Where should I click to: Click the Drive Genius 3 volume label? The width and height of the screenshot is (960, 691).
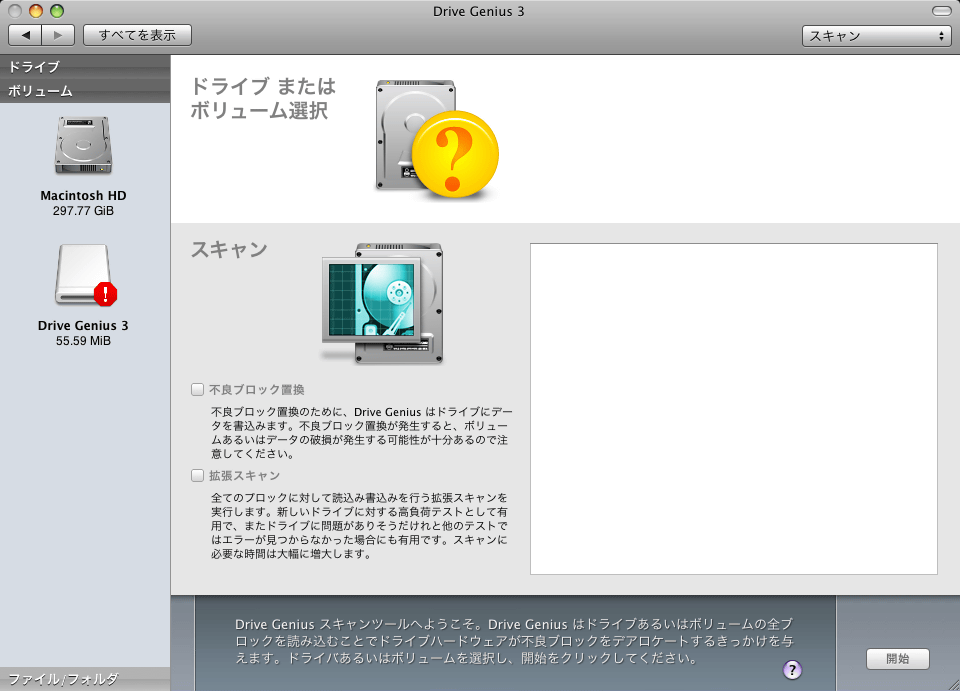tap(83, 326)
